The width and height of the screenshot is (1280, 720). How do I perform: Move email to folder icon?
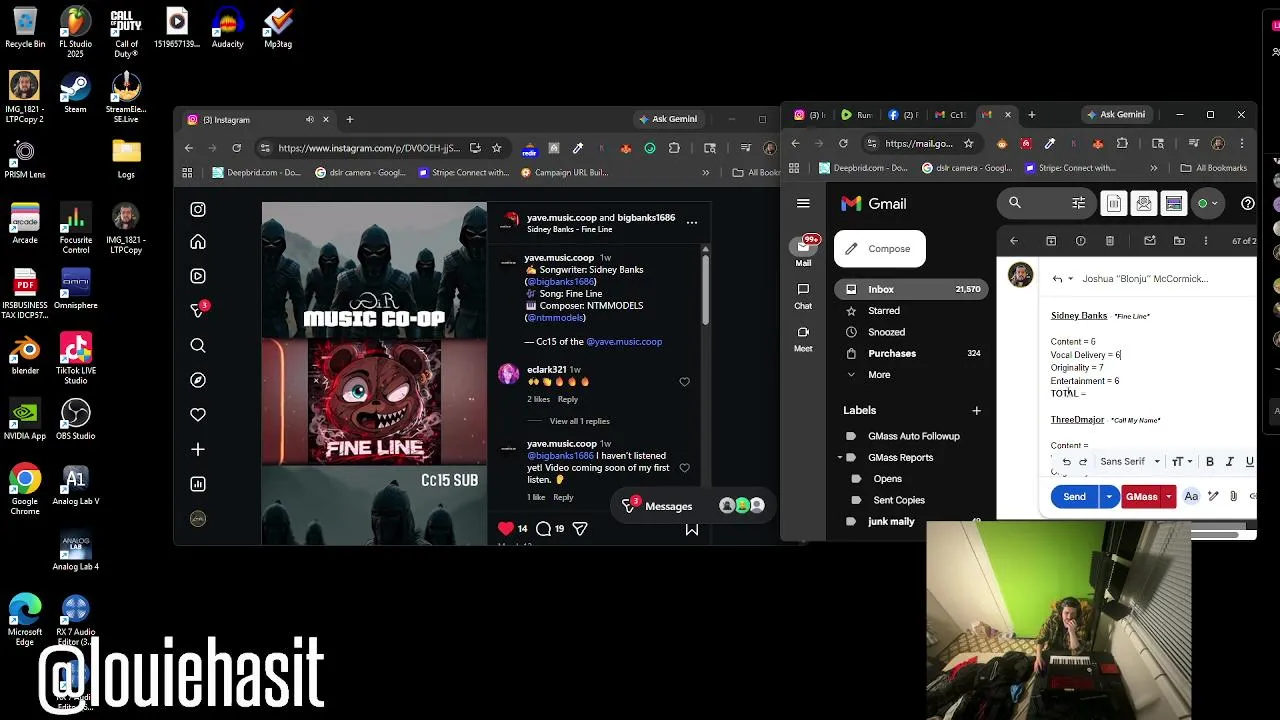pyautogui.click(x=1179, y=241)
